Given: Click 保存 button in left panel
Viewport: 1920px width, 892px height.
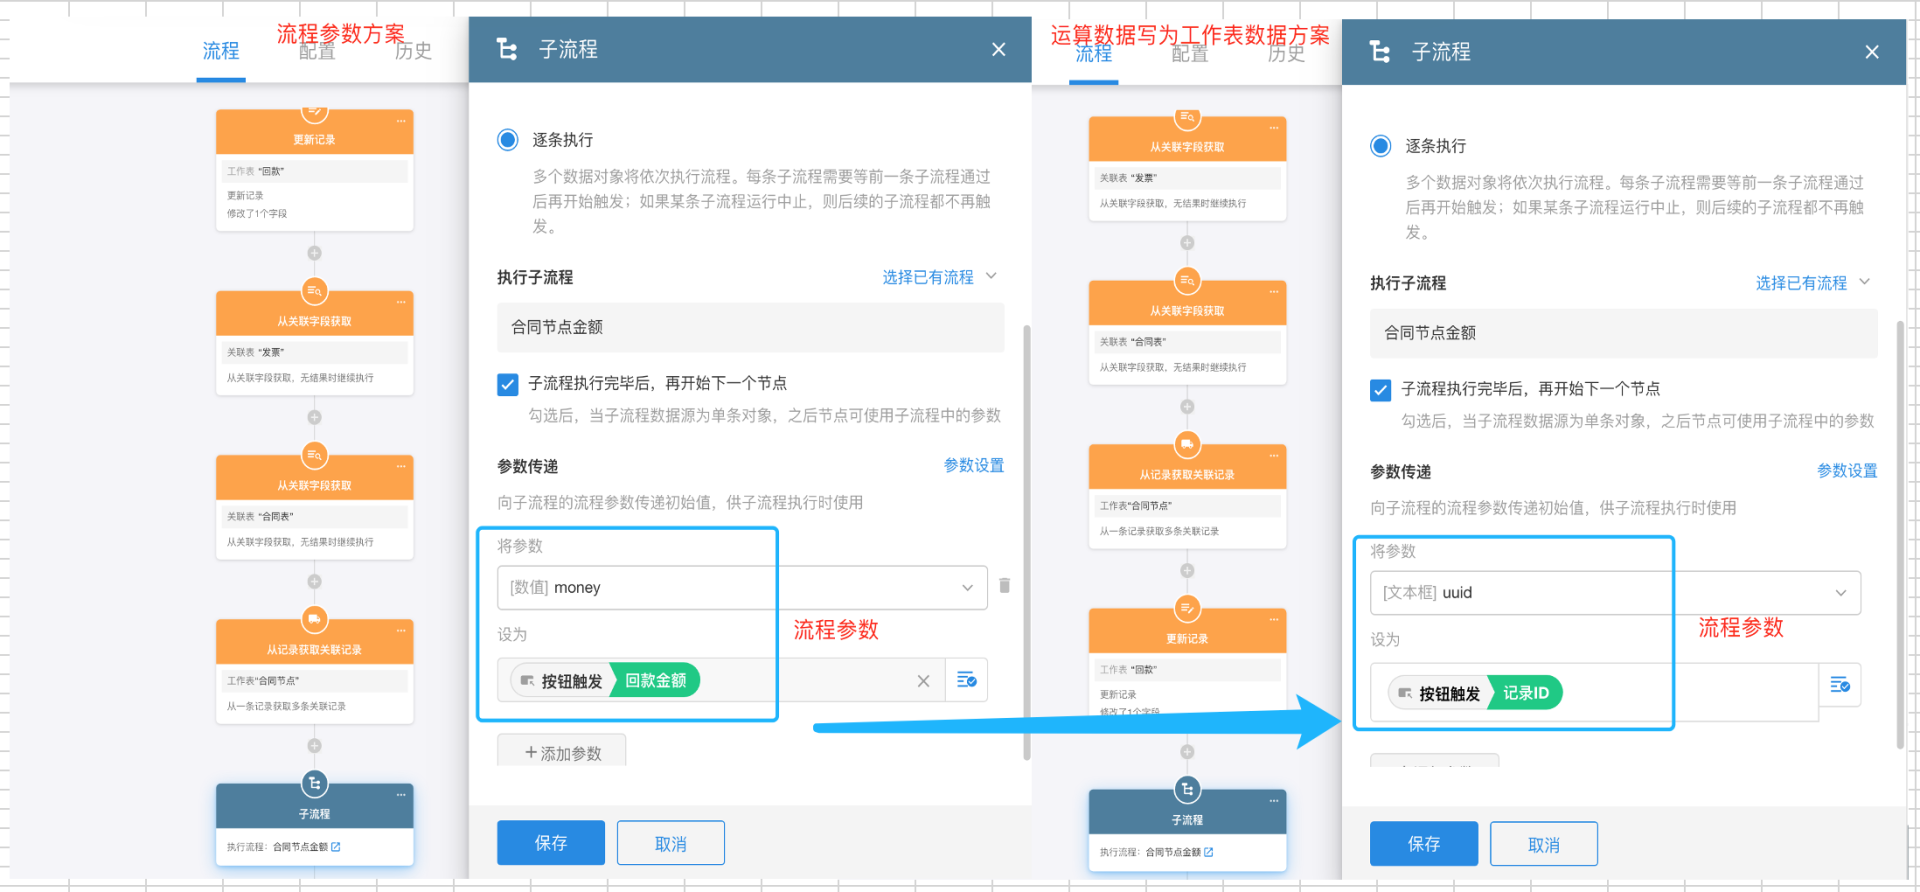Looking at the screenshot, I should [x=550, y=843].
